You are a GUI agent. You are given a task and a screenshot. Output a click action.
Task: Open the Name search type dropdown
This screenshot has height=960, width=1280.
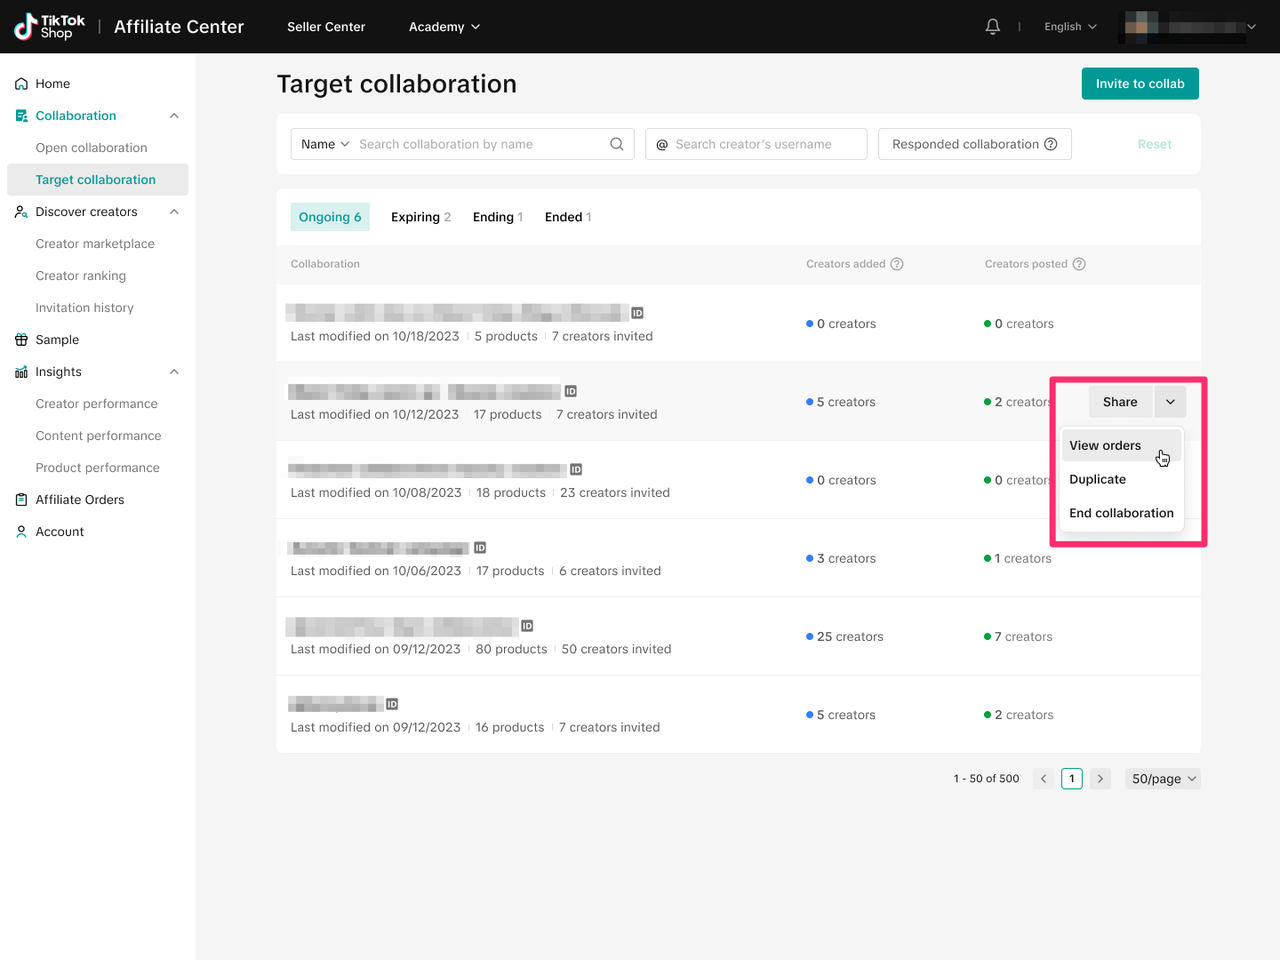click(x=325, y=144)
